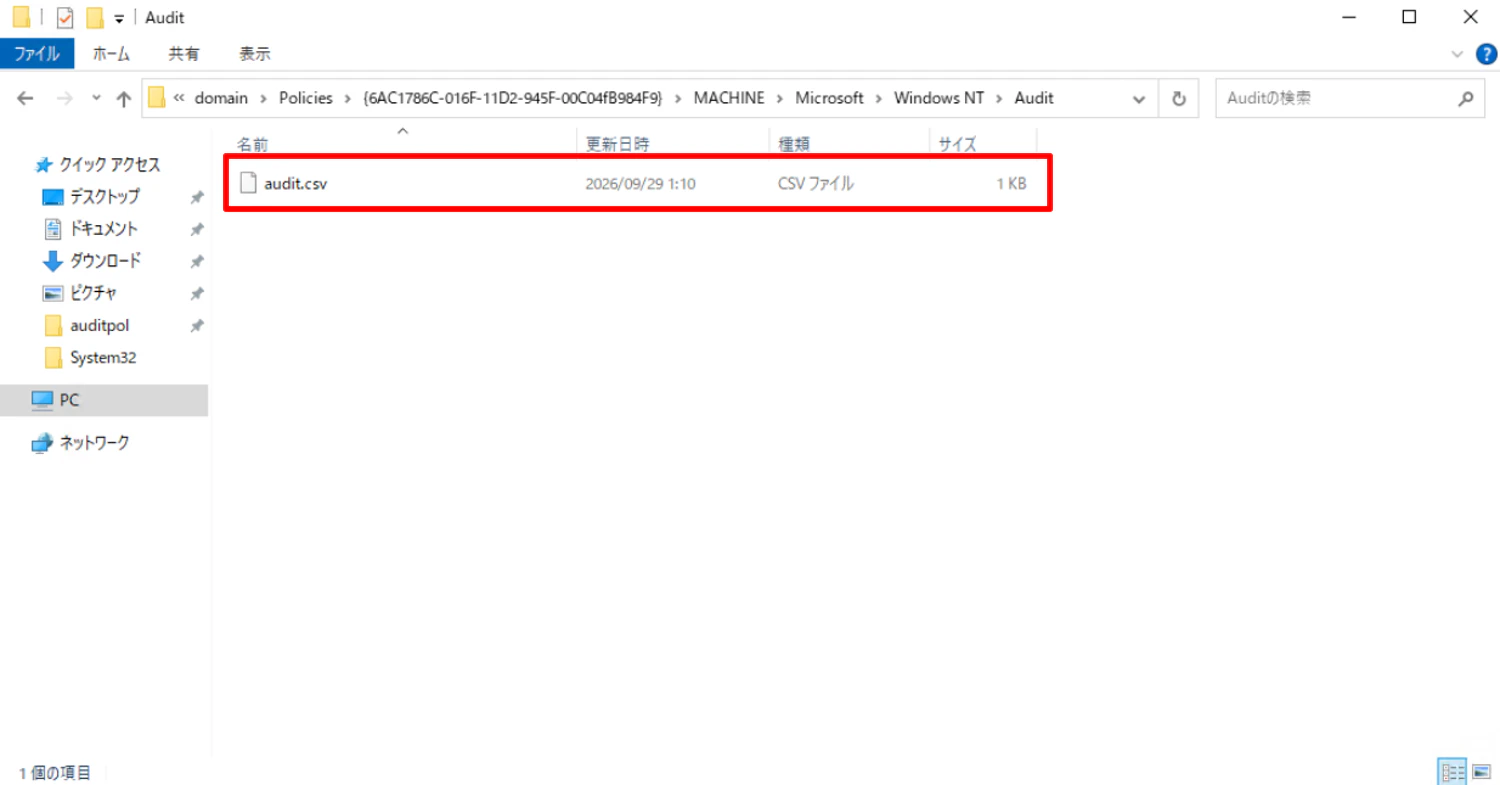Open ダウンロード in the navigation pane
The width and height of the screenshot is (1500, 785).
tap(105, 260)
